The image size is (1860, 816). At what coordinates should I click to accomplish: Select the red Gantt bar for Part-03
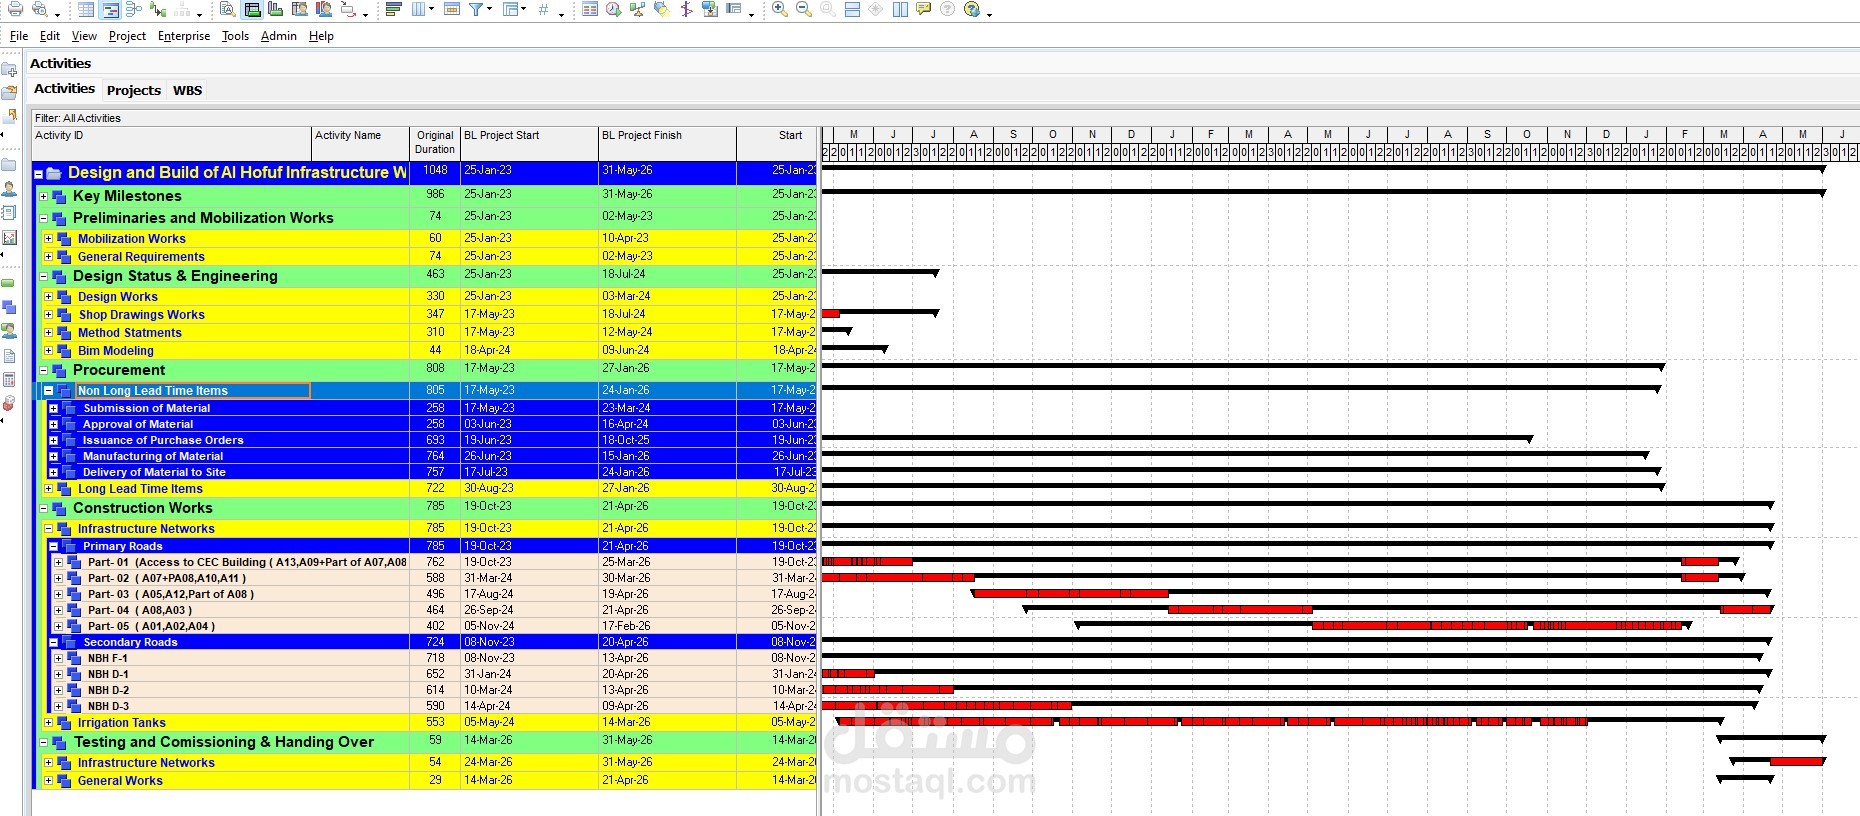1070,594
